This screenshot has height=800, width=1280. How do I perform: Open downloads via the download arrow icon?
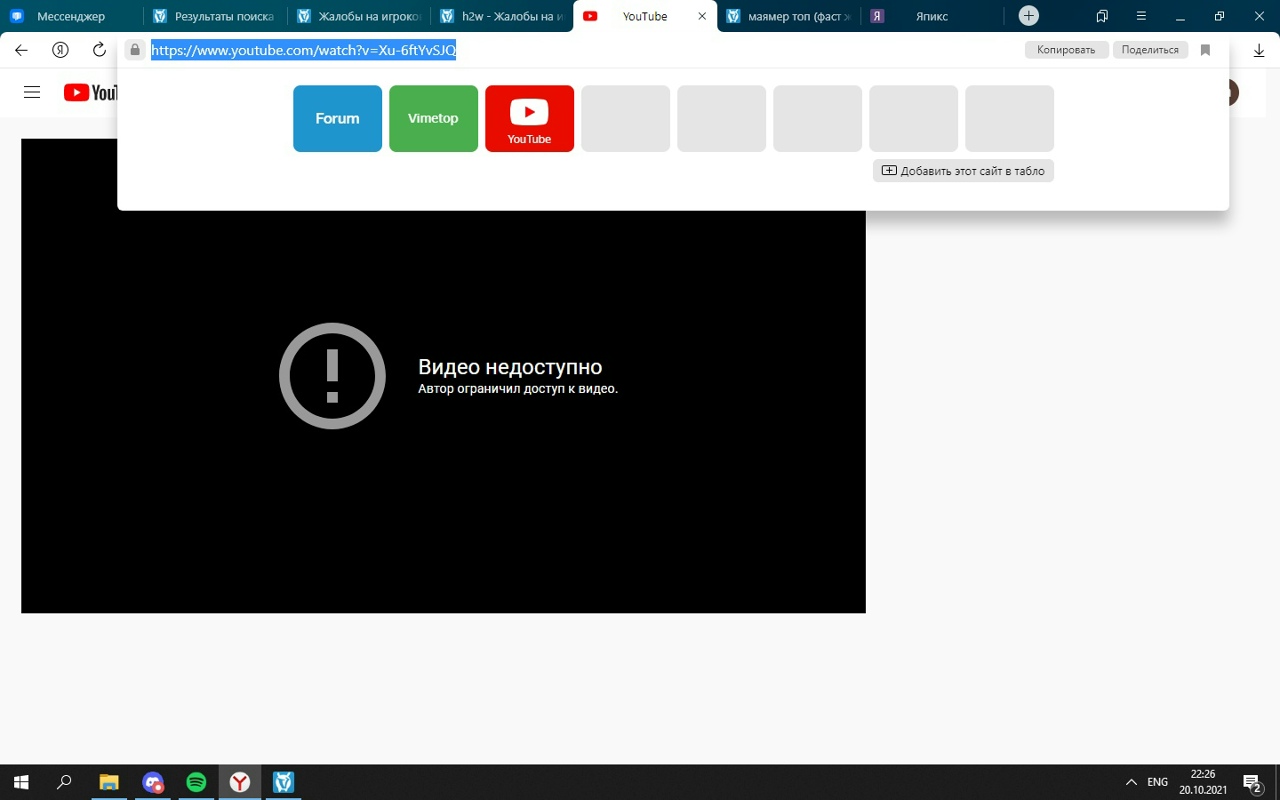(1259, 50)
